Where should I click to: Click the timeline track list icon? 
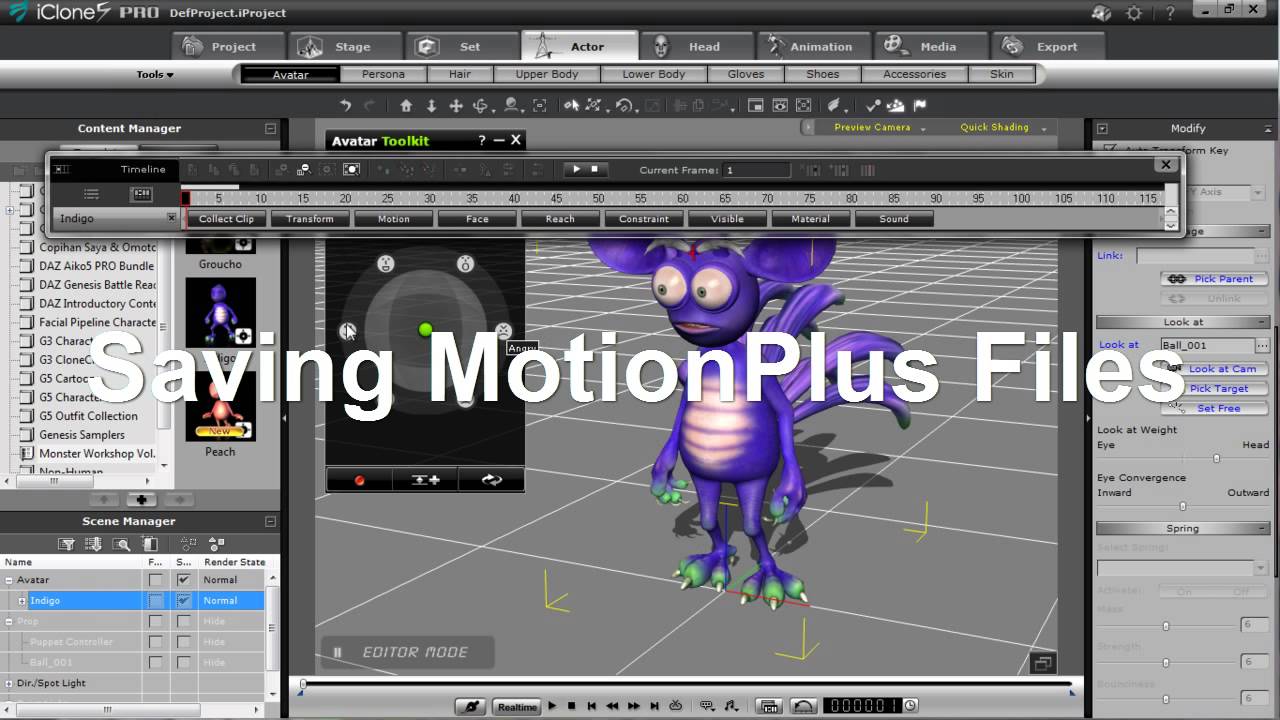pos(91,194)
